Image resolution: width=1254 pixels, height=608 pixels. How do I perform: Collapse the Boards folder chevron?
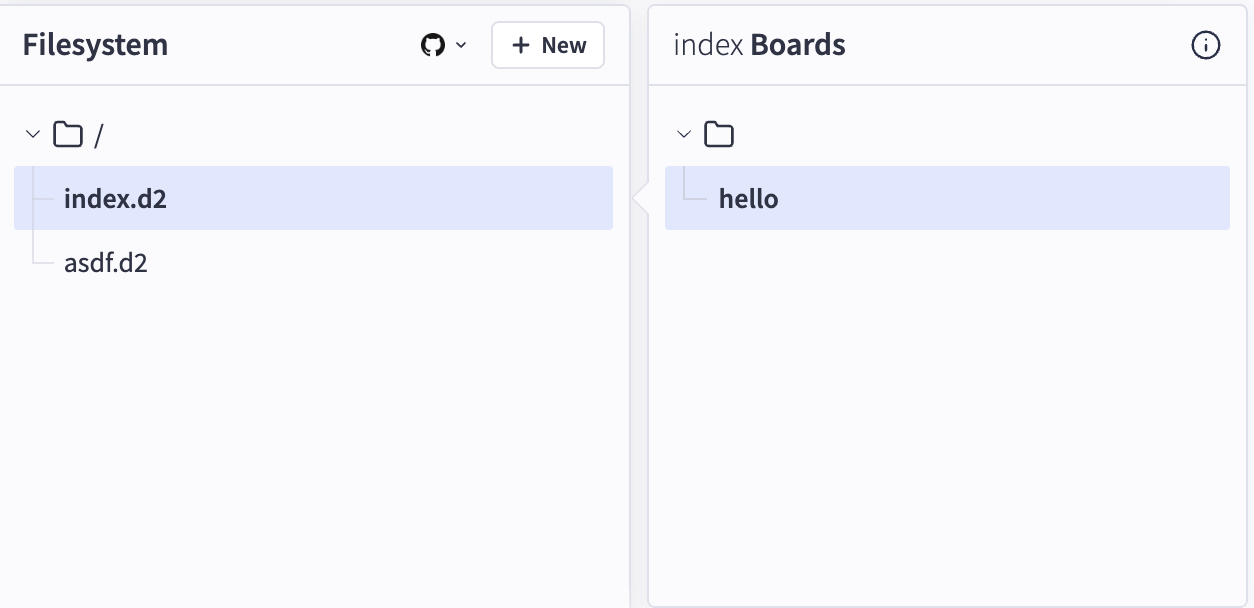tap(684, 134)
